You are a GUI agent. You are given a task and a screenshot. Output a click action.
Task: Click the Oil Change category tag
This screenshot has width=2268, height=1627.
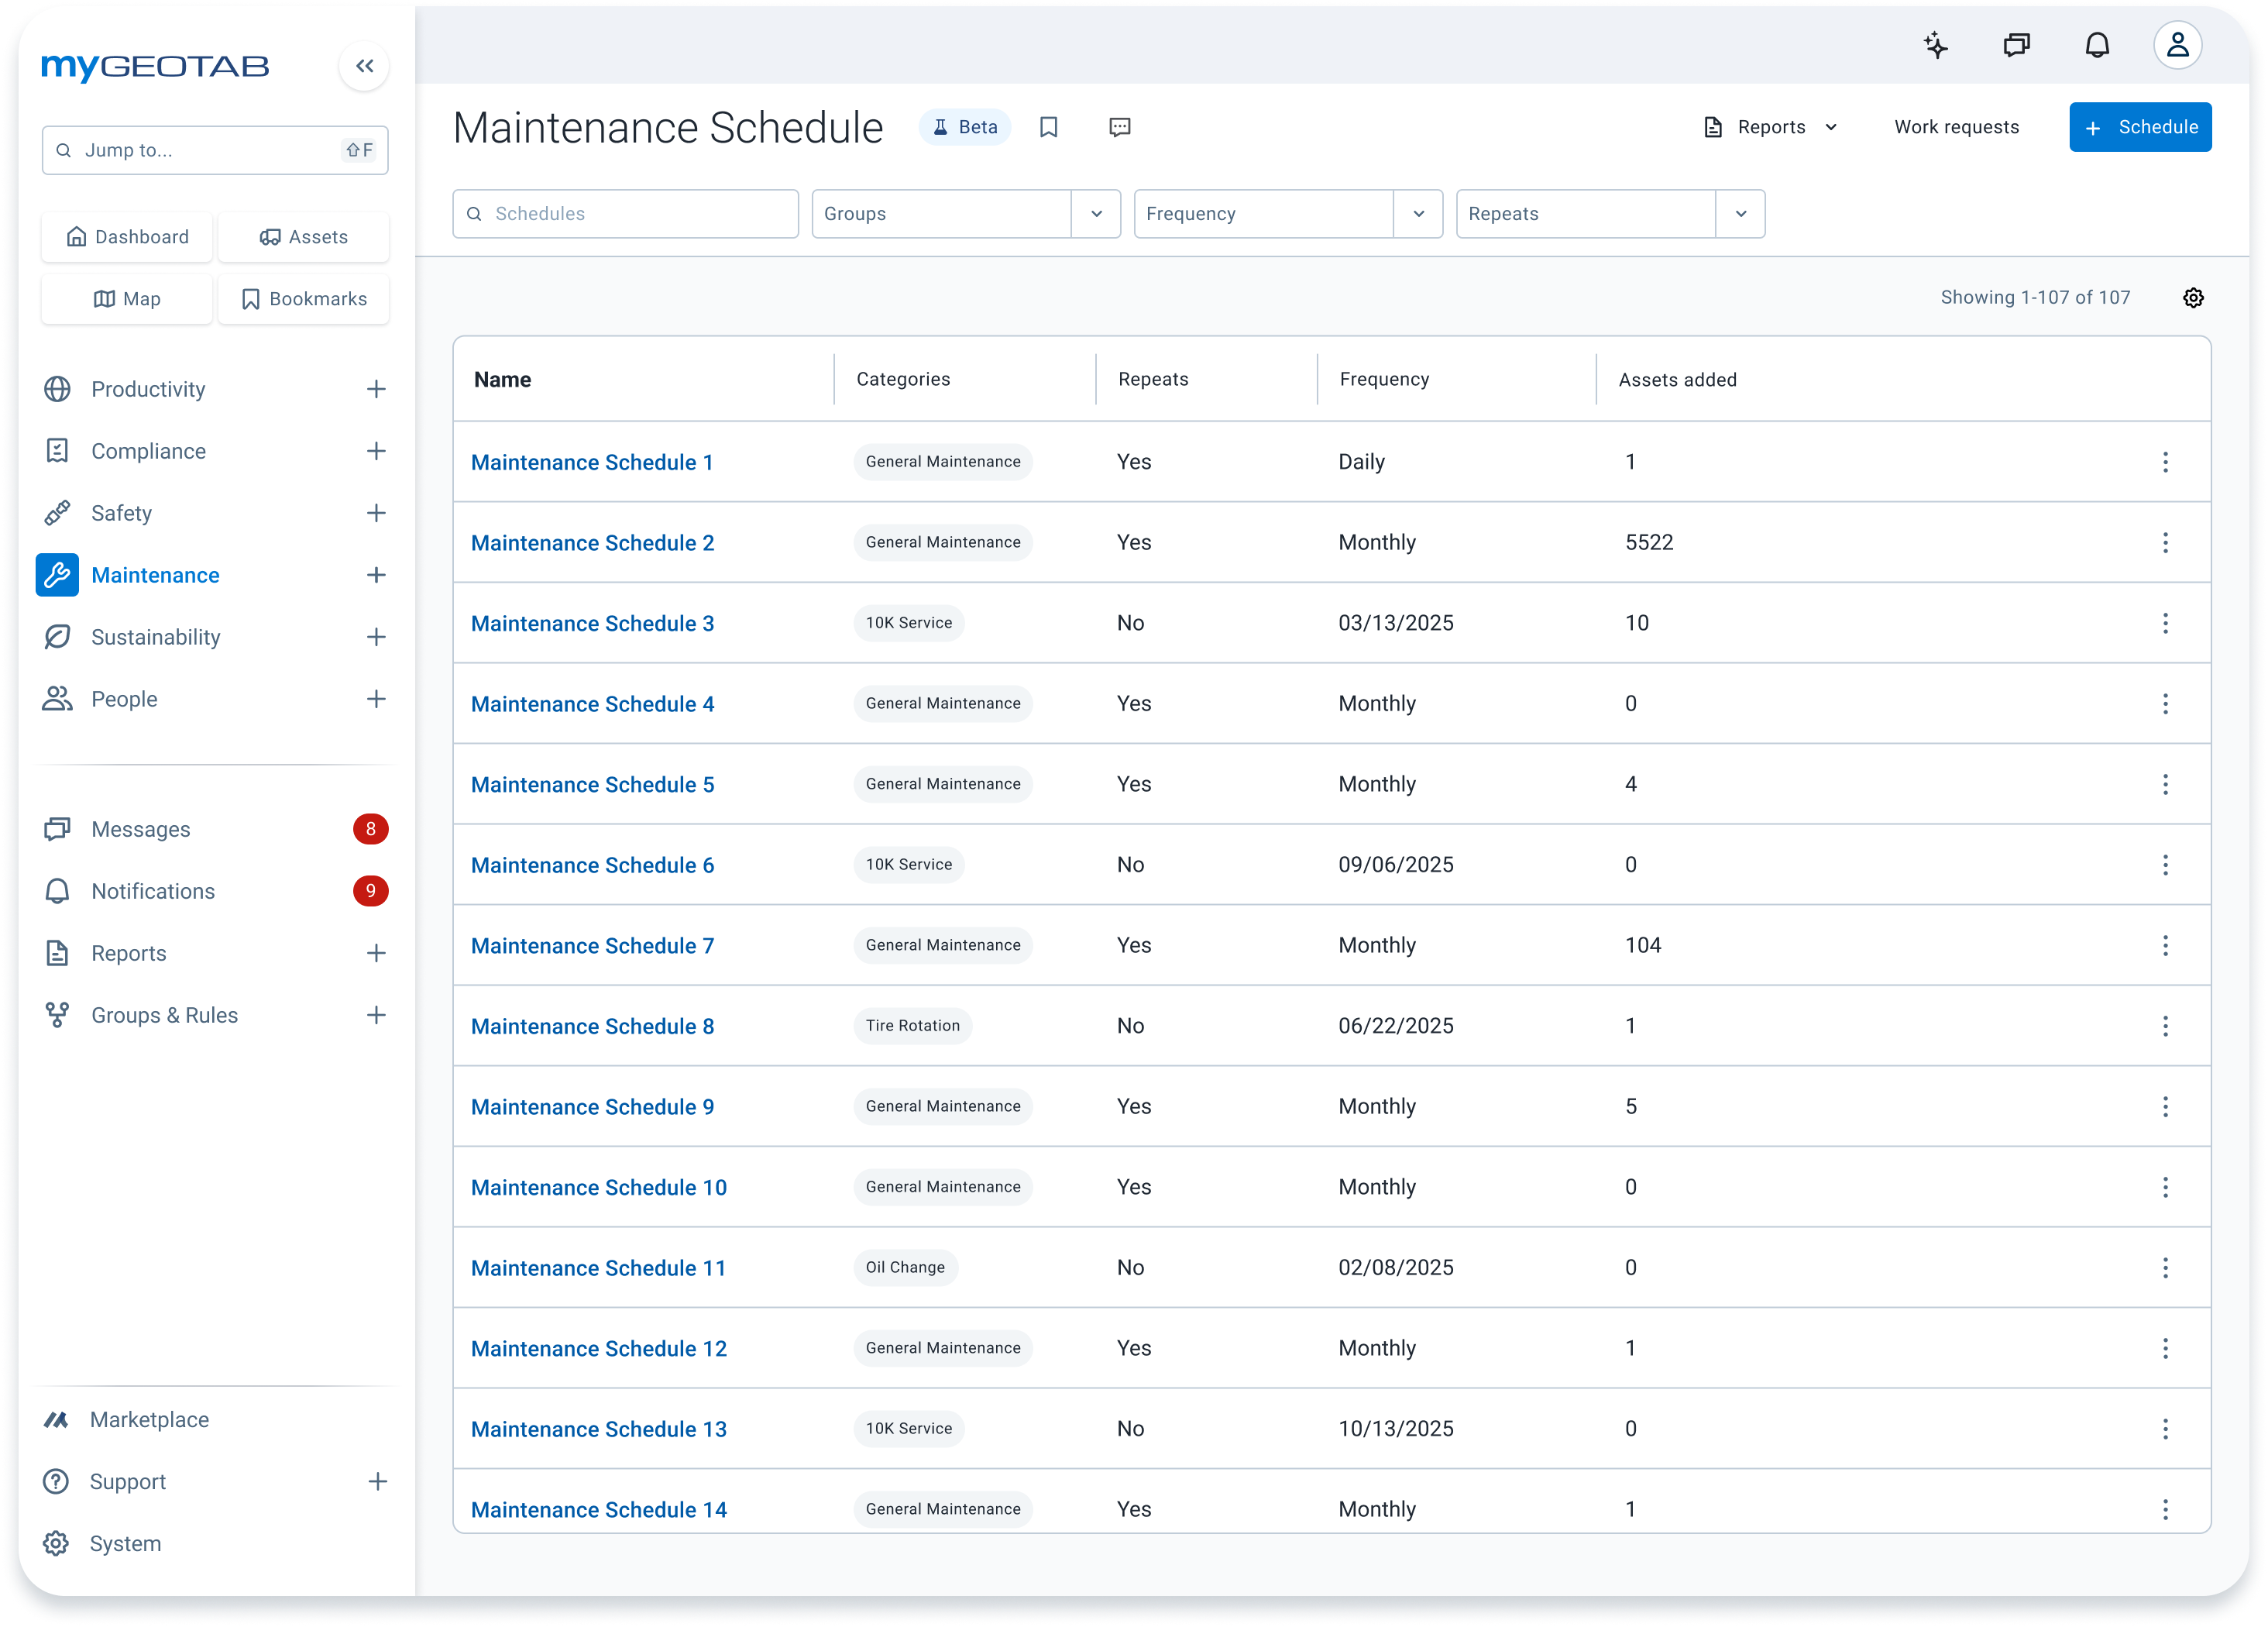click(905, 1268)
